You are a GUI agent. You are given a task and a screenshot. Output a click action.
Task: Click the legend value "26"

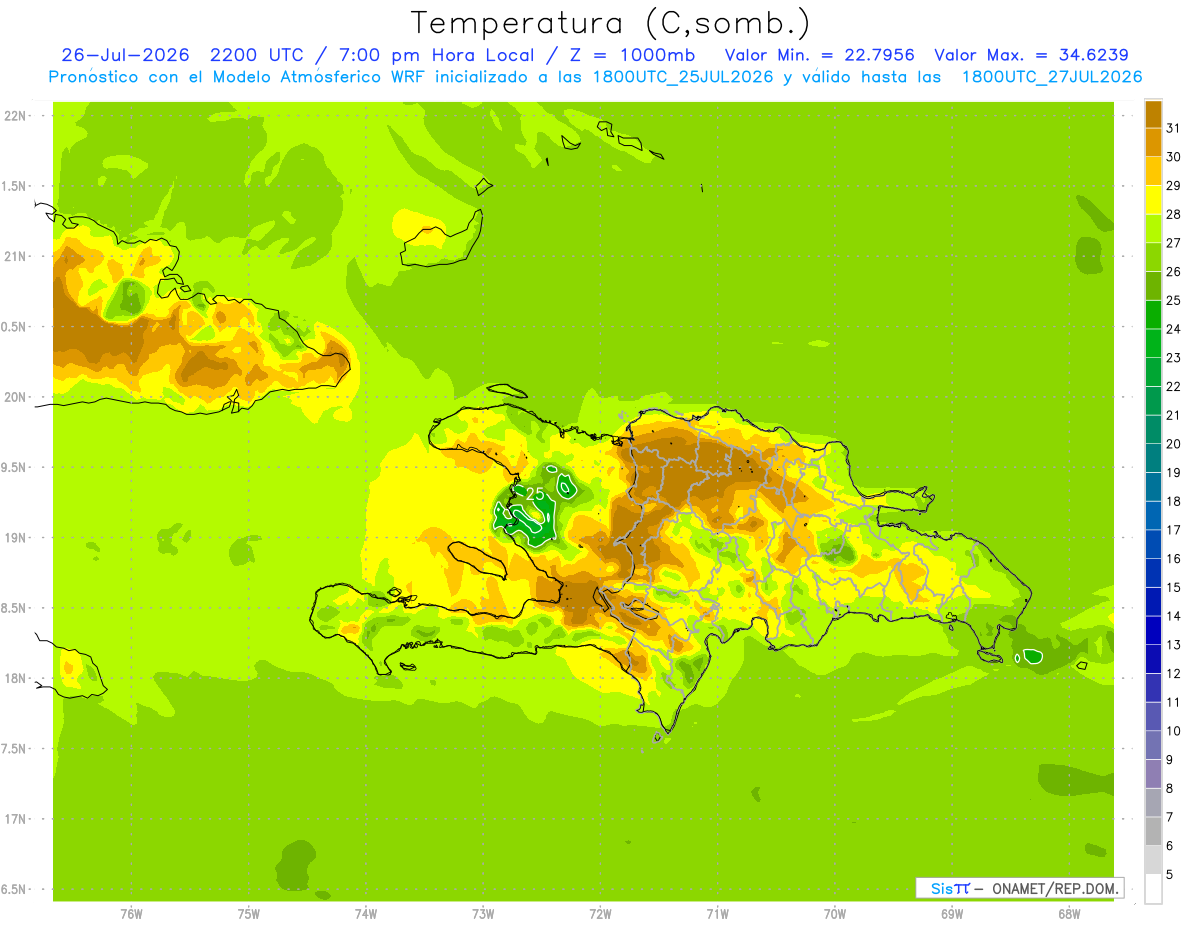point(1173,271)
